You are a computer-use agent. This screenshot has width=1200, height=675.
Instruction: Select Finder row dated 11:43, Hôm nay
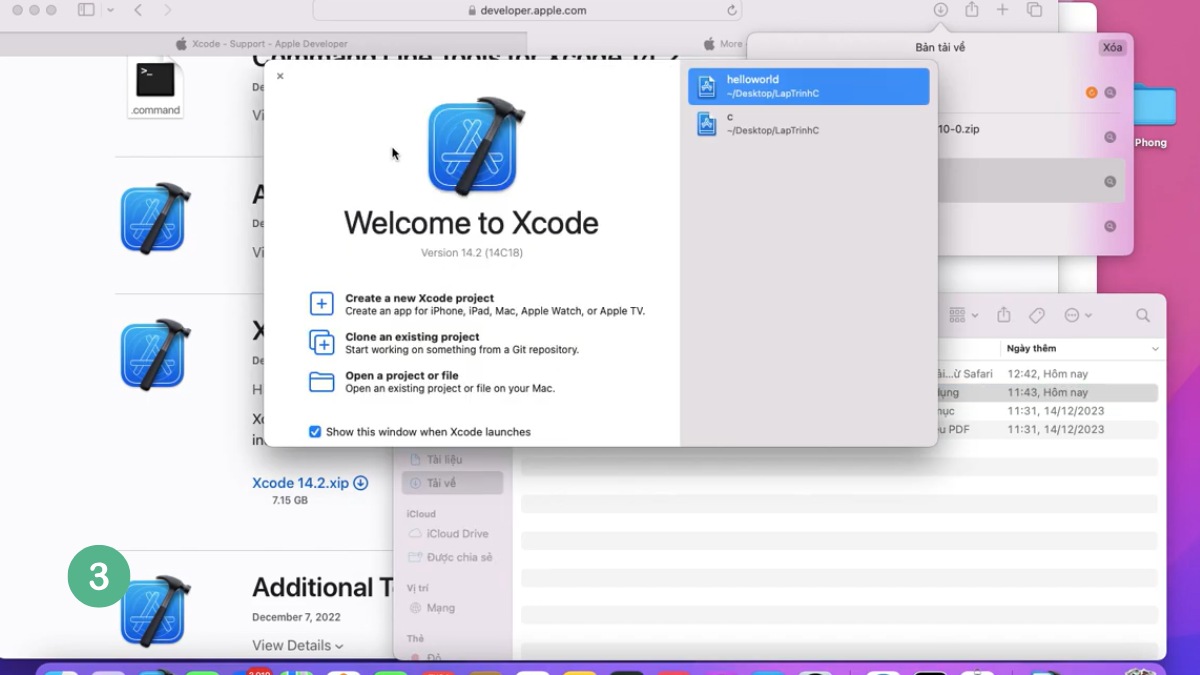[x=1046, y=392]
